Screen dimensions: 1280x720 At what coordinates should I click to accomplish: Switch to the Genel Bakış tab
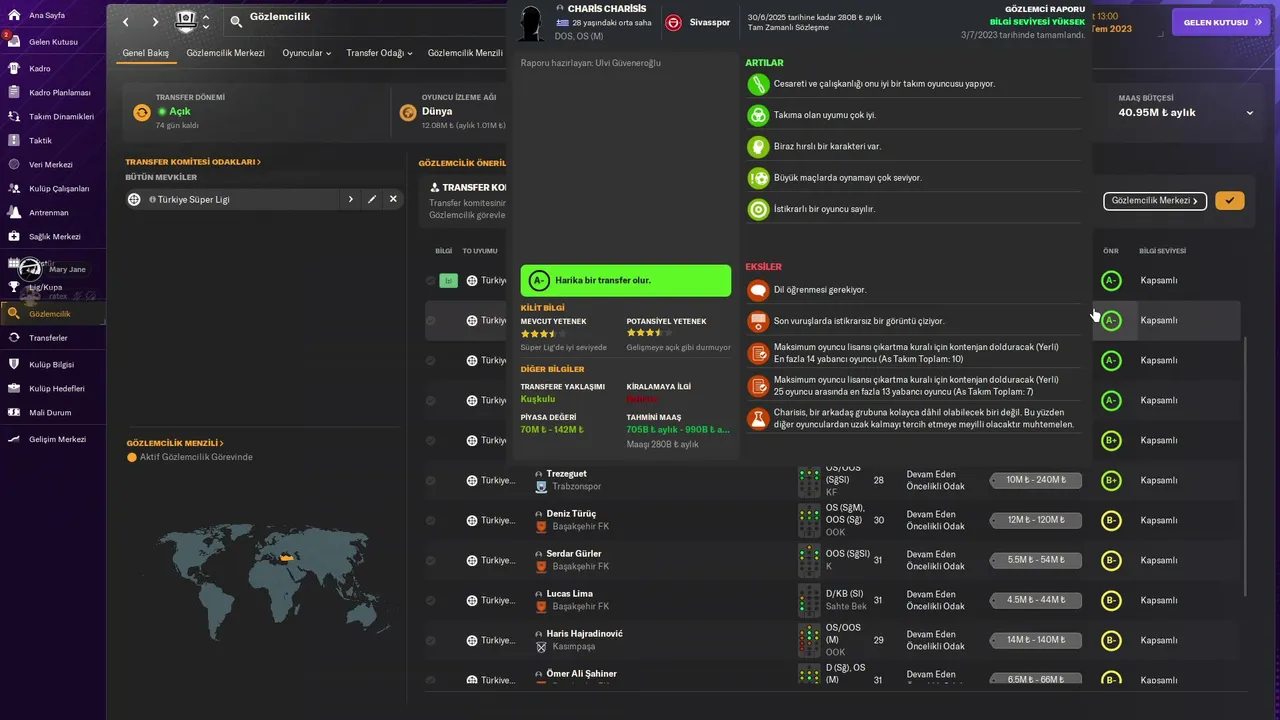click(146, 53)
